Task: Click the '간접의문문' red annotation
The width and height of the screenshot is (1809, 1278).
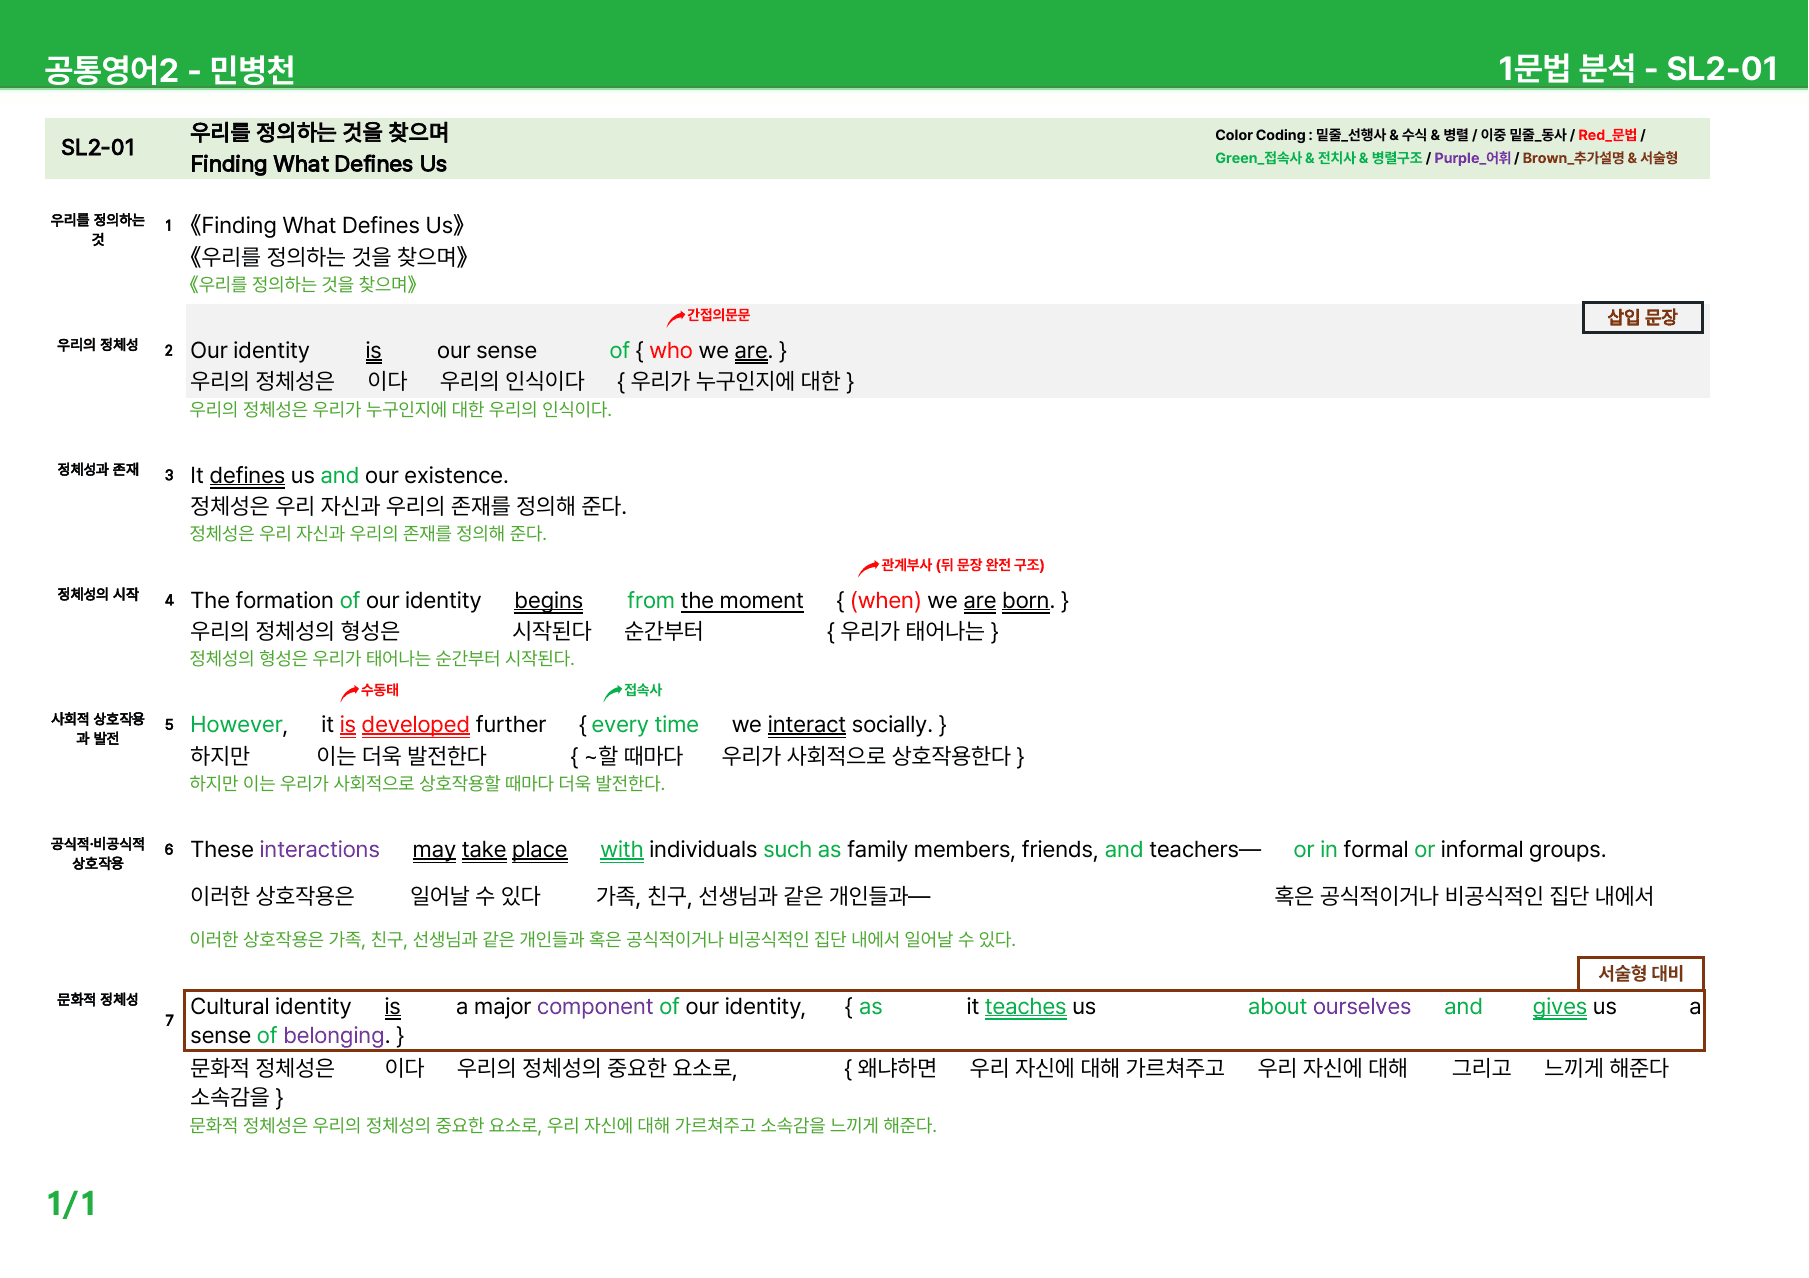Action: [718, 315]
